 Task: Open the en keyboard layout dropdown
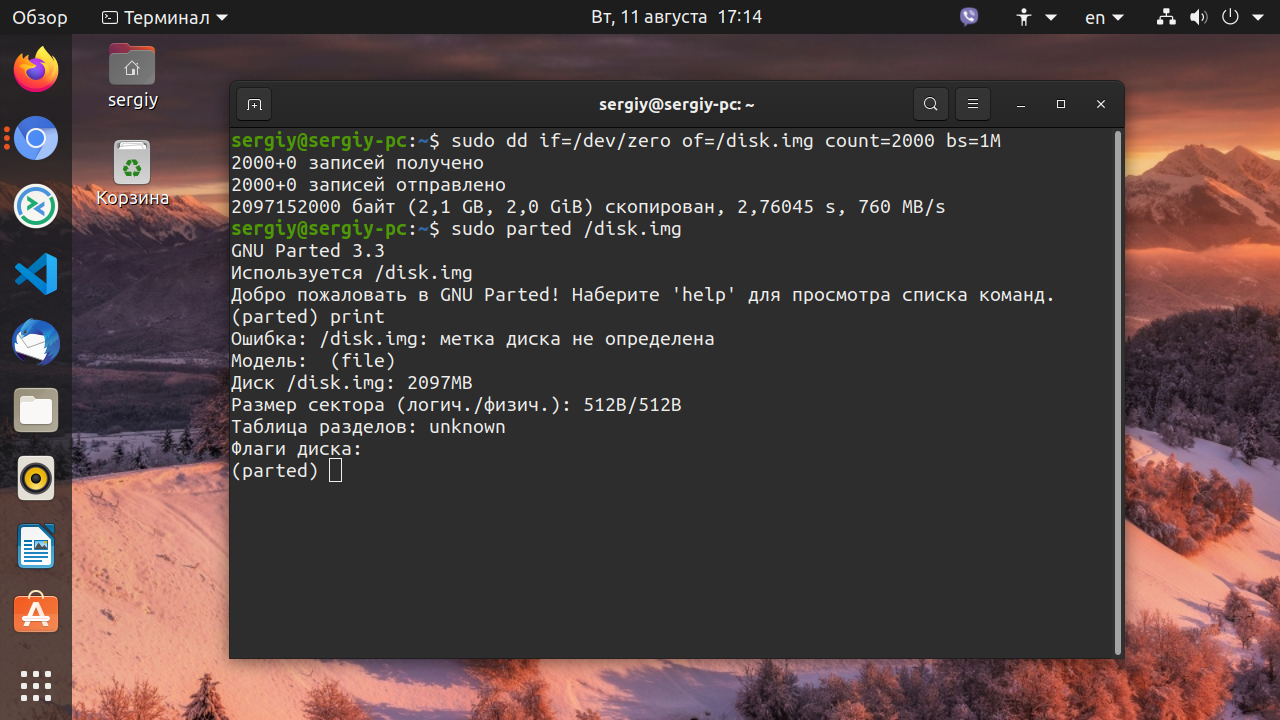point(1105,17)
